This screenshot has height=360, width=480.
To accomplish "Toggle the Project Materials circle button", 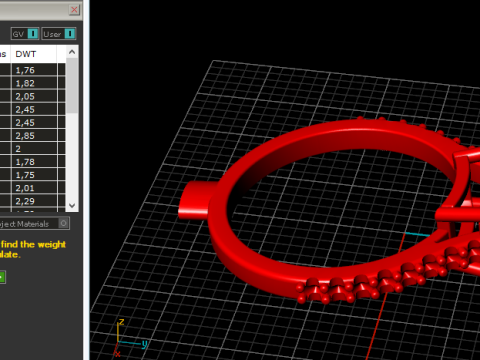I will coord(63,223).
